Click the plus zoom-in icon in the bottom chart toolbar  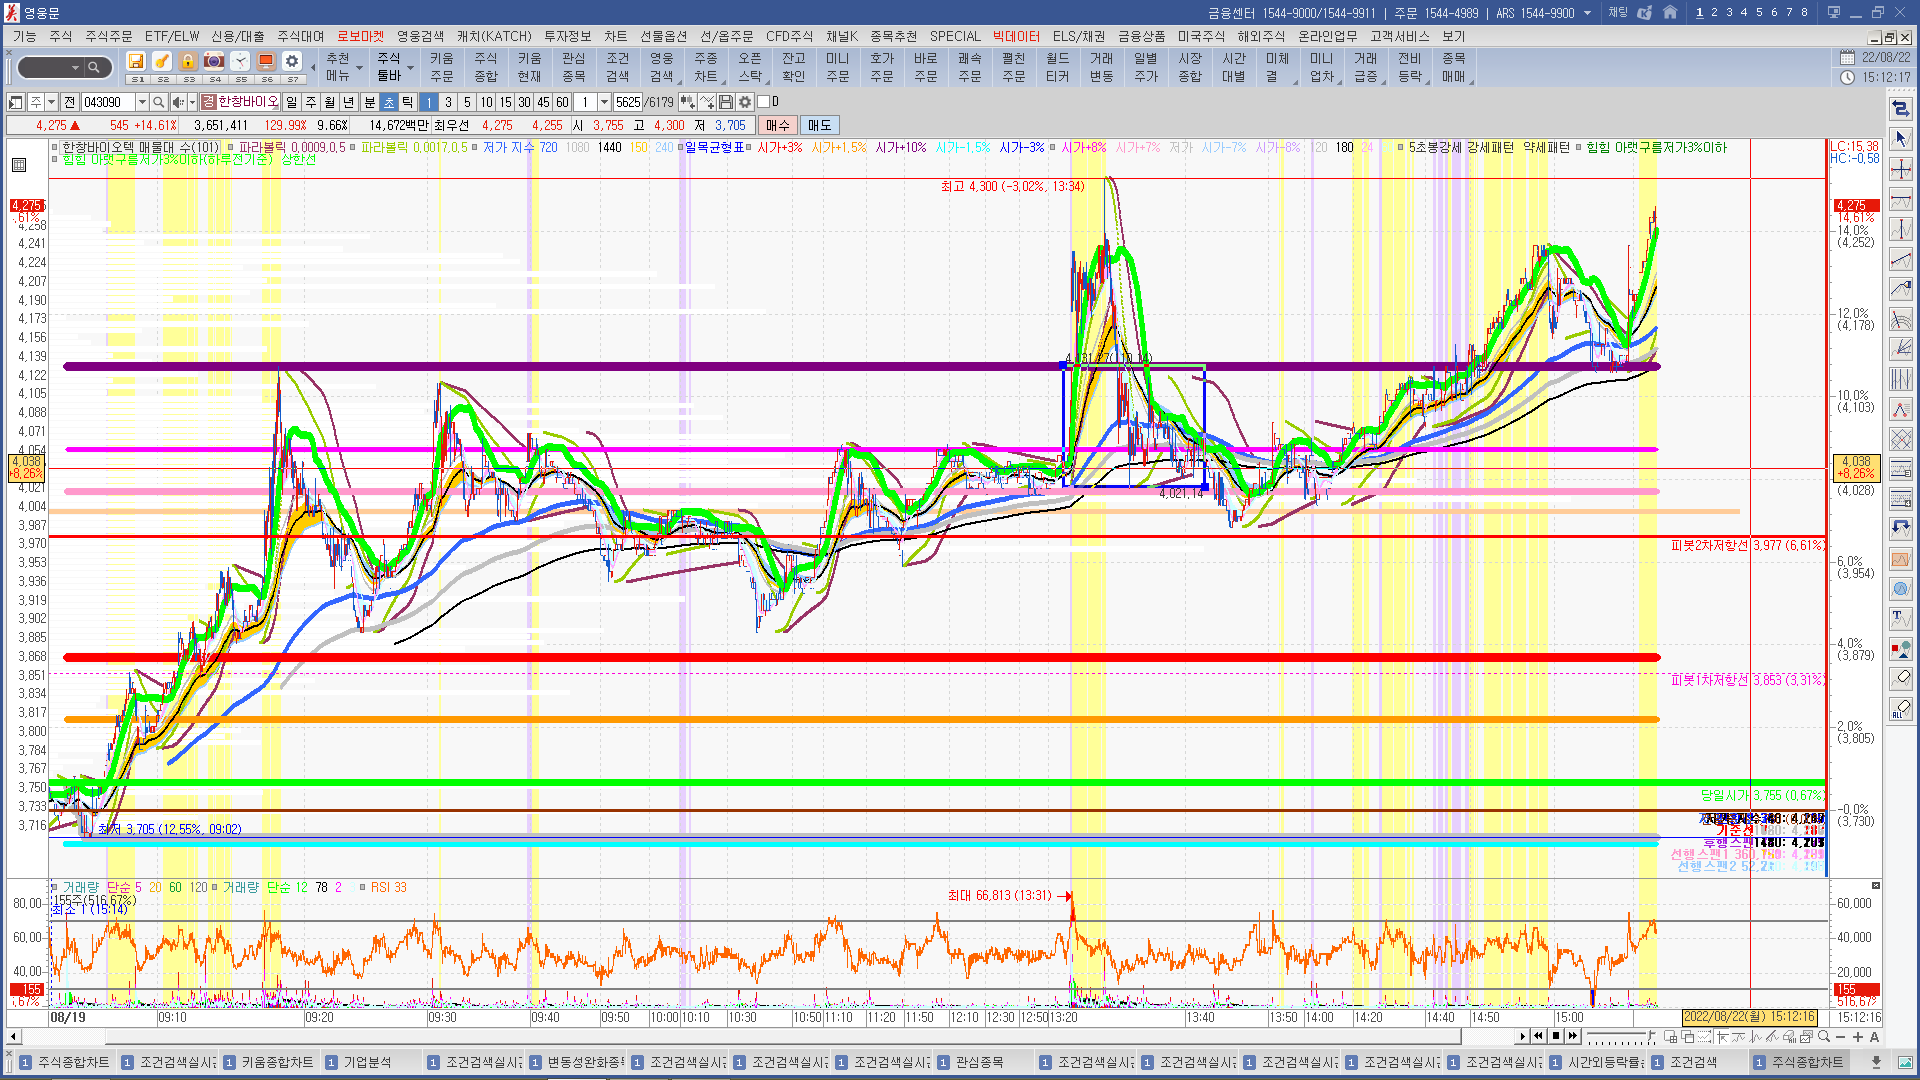(1858, 1037)
